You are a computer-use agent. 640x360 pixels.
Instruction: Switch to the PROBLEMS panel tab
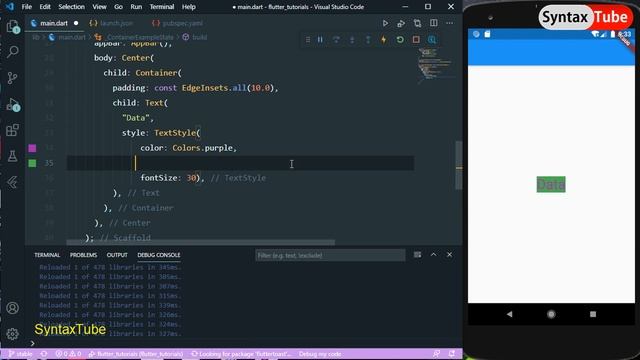click(83, 255)
